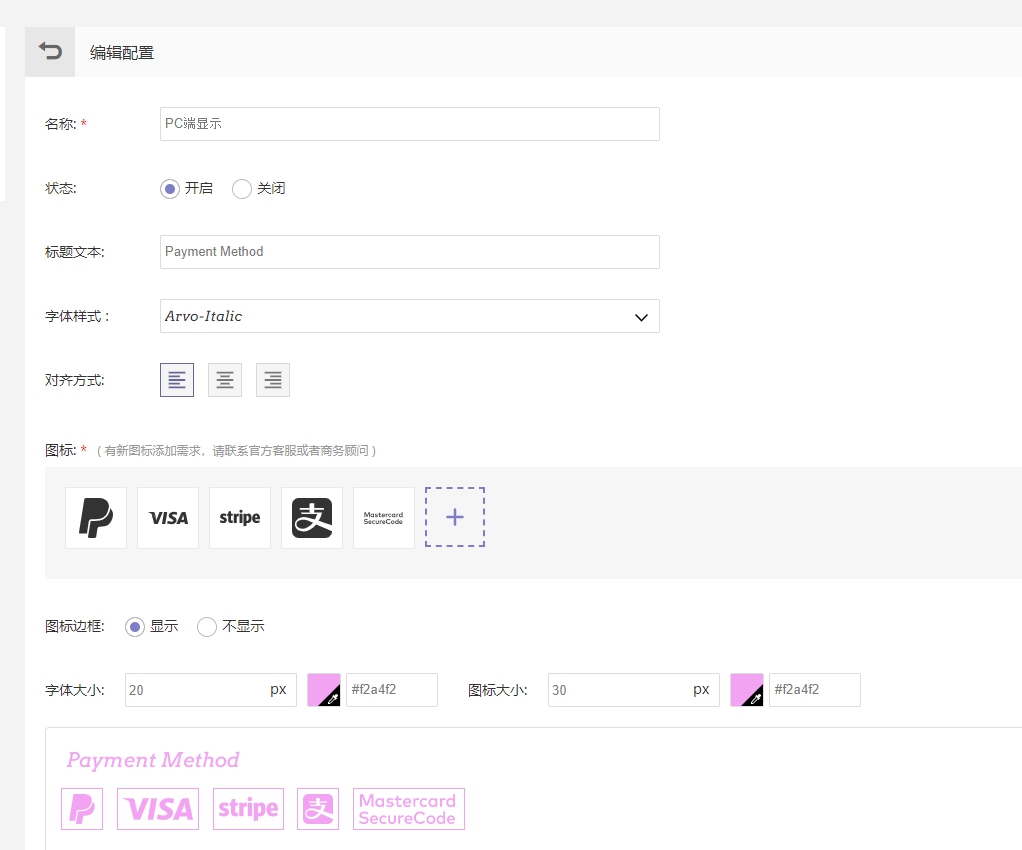This screenshot has width=1022, height=850.
Task: Select the VISA icon tile
Action: coord(168,518)
